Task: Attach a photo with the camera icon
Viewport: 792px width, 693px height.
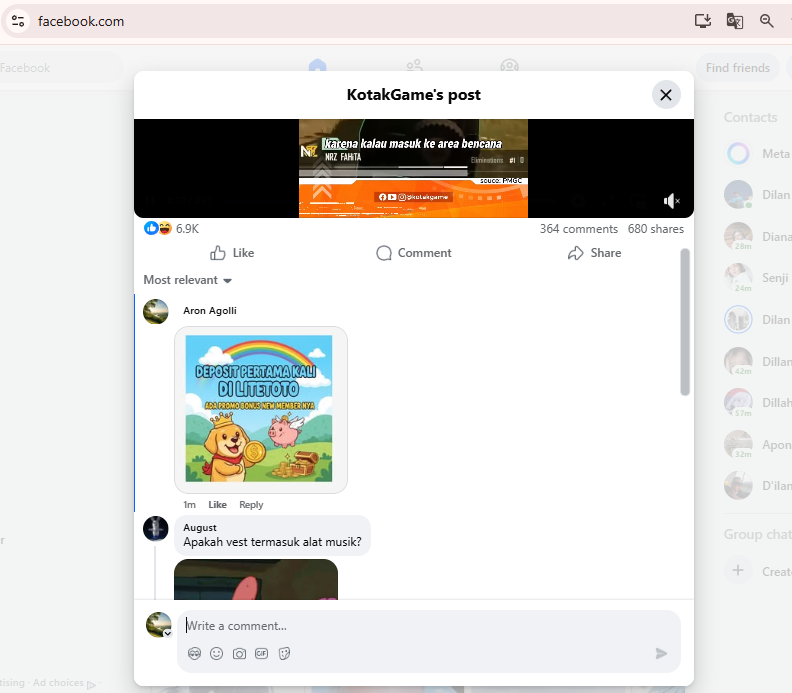Action: pos(239,654)
